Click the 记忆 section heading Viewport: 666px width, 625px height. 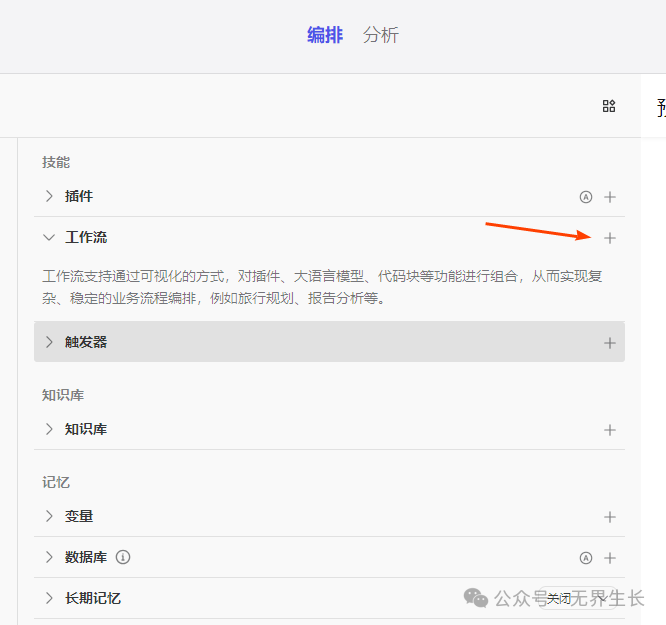[x=56, y=482]
